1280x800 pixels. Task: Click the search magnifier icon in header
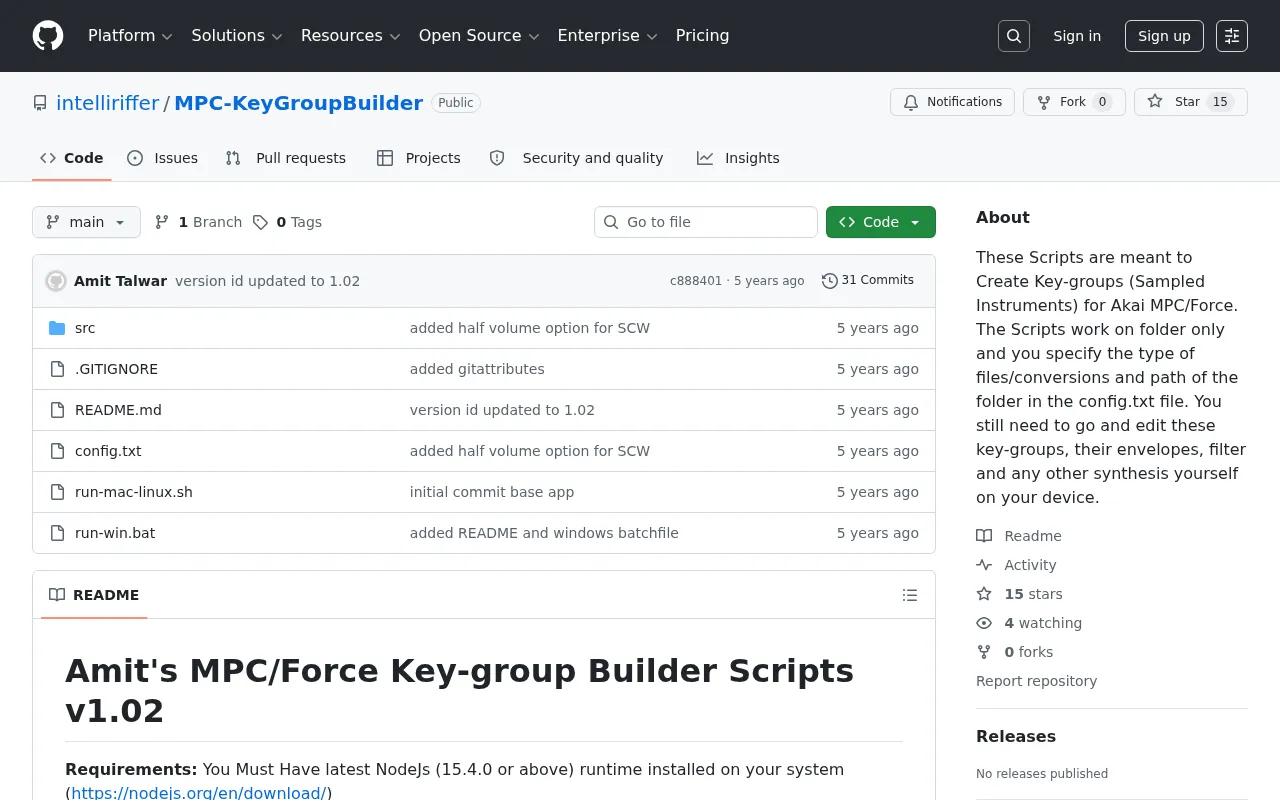click(1014, 36)
